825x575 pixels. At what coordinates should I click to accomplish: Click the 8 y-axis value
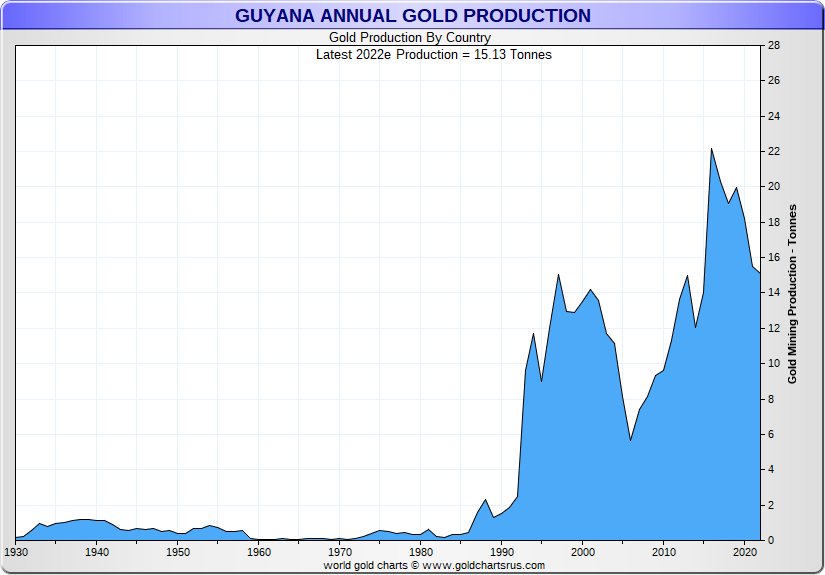771,399
